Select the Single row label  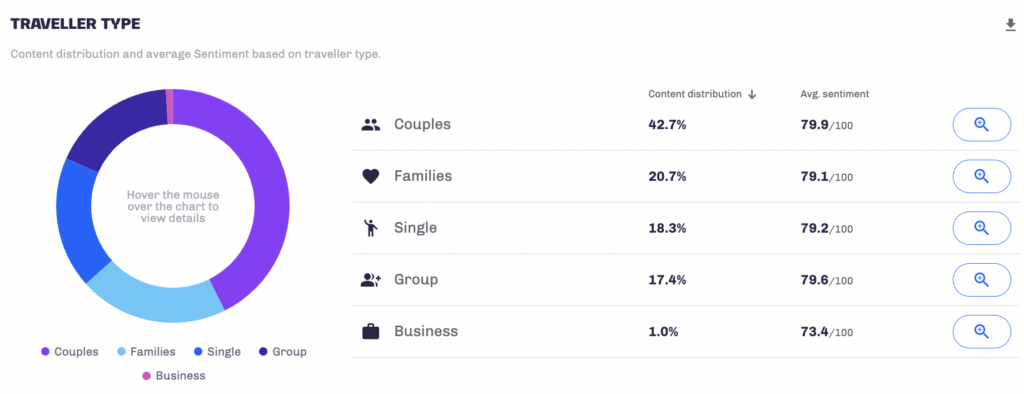point(415,228)
